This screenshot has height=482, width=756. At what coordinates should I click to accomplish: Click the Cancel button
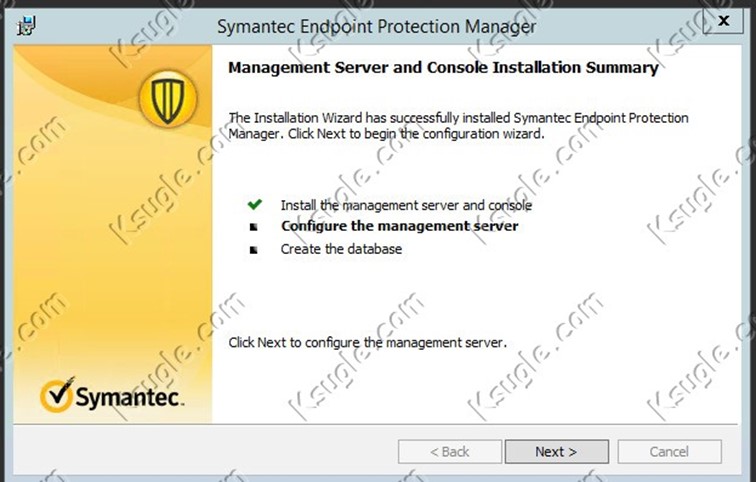(x=669, y=452)
